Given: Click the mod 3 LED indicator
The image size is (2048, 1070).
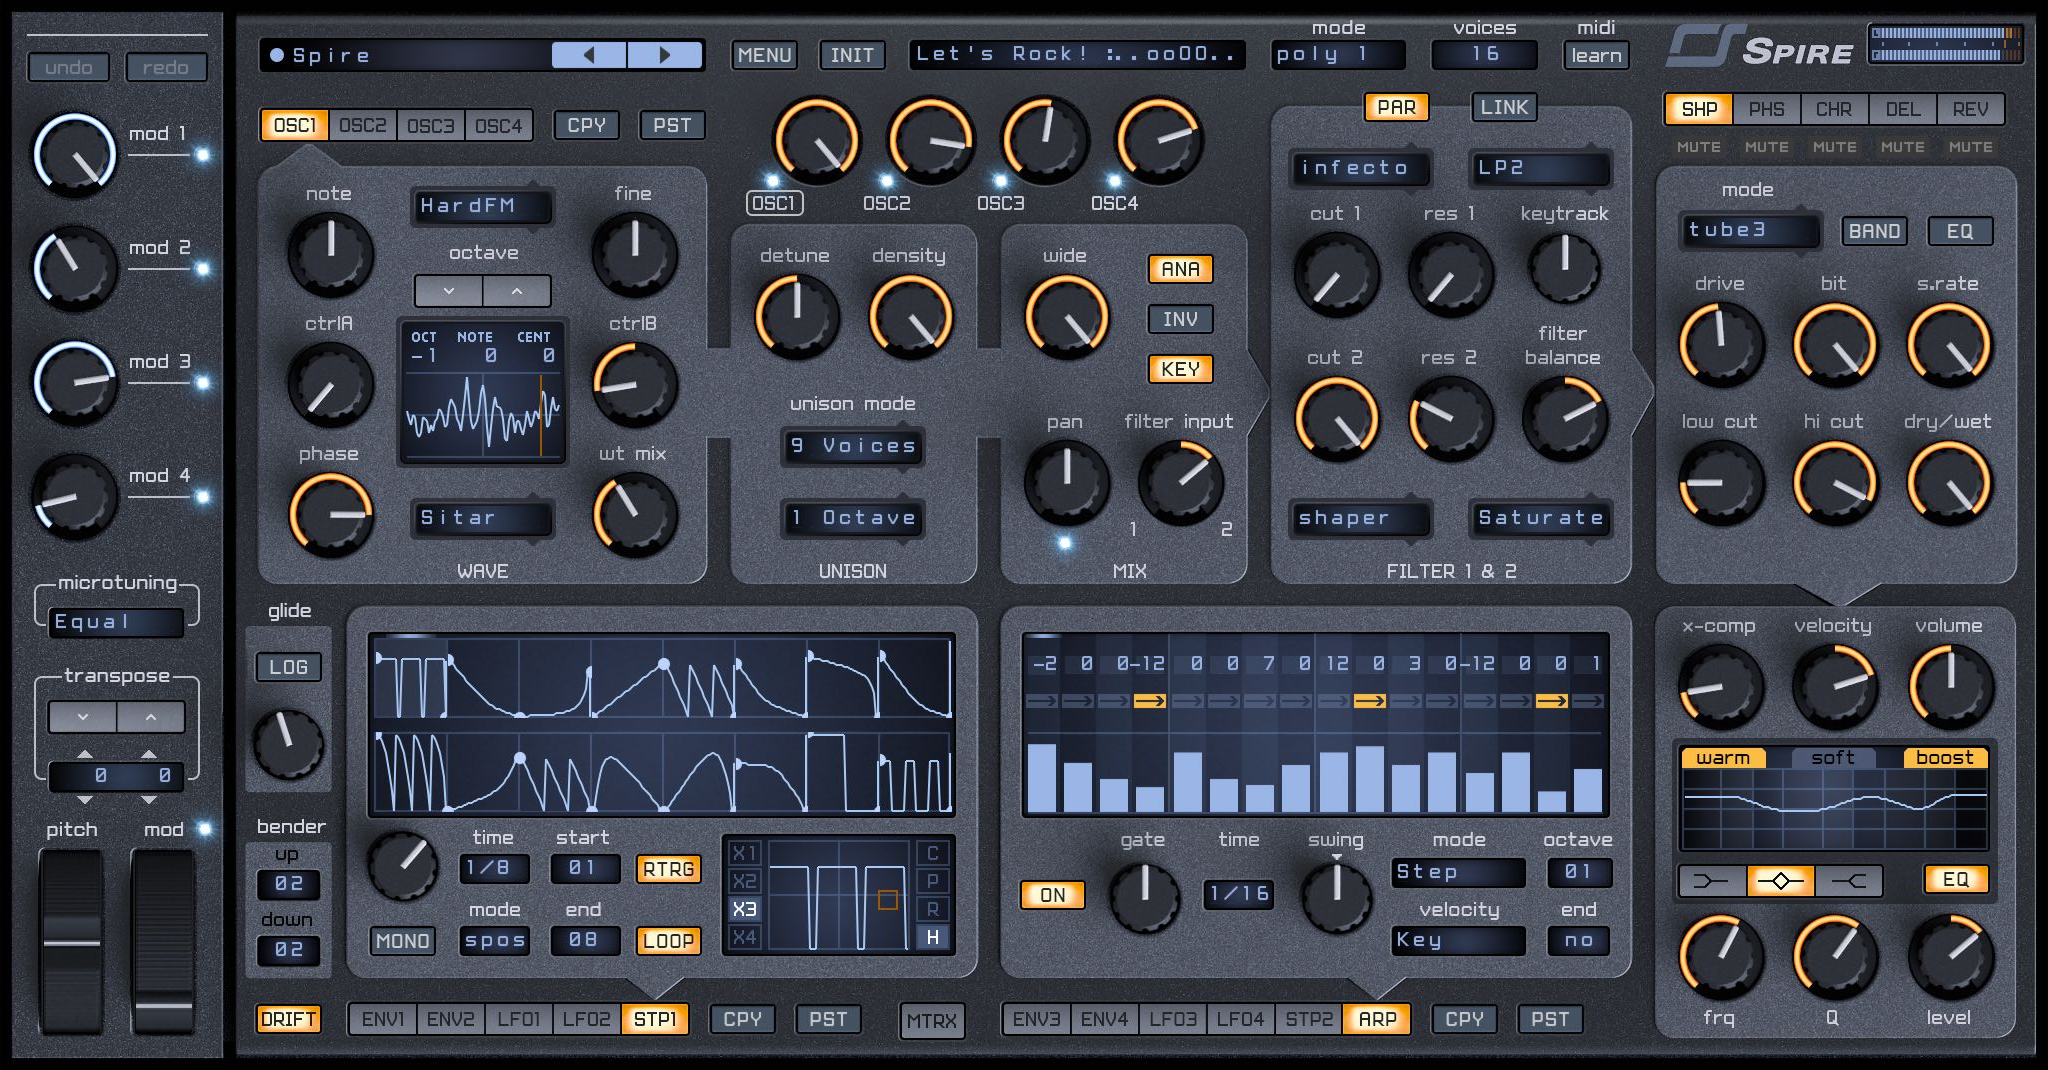Looking at the screenshot, I should pyautogui.click(x=203, y=383).
